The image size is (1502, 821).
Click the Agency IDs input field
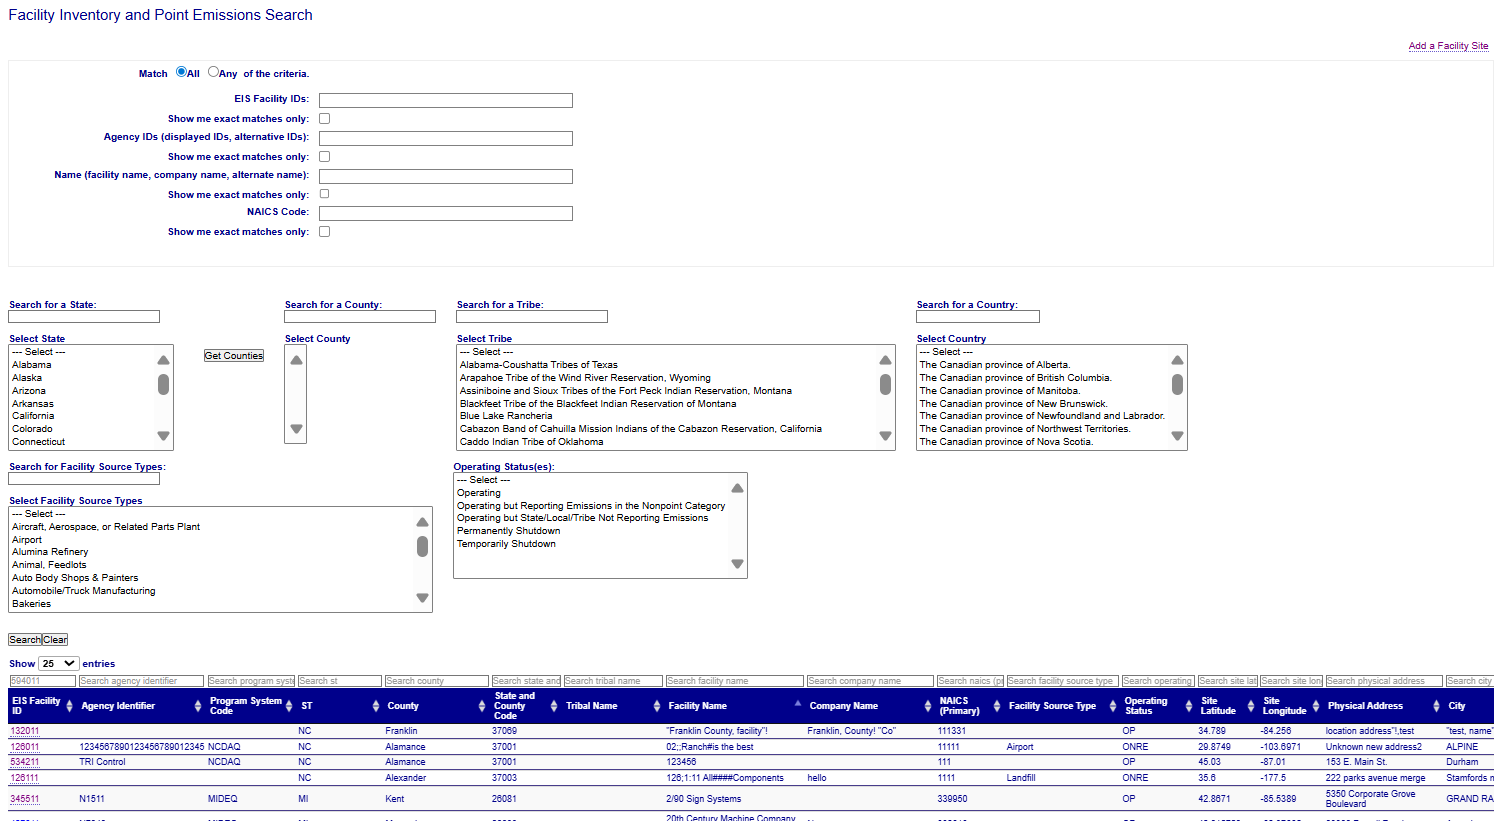click(446, 138)
